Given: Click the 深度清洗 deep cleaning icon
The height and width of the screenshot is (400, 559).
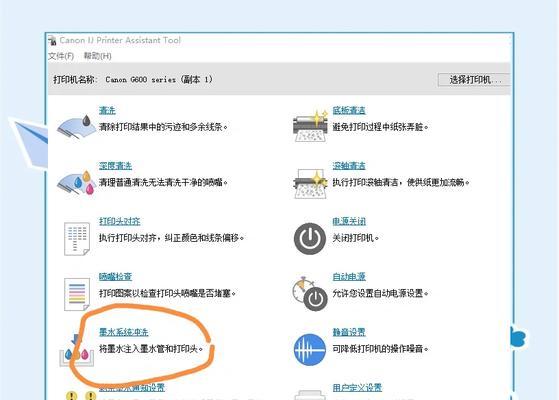Looking at the screenshot, I should point(77,183).
